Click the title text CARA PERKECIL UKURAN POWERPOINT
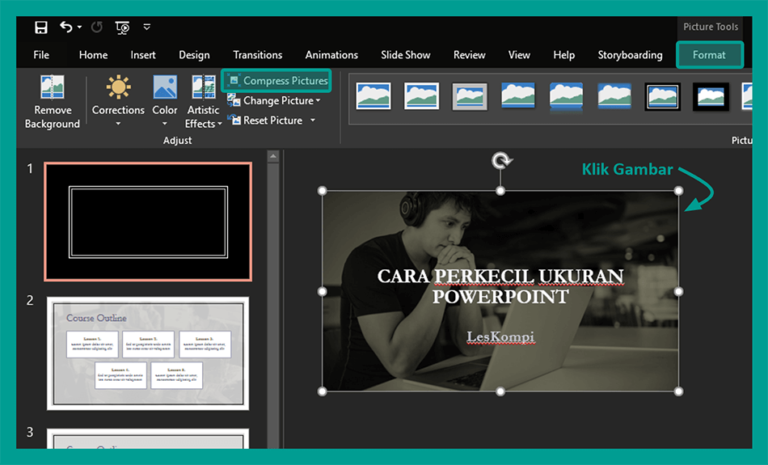This screenshot has width=768, height=465. (500, 286)
